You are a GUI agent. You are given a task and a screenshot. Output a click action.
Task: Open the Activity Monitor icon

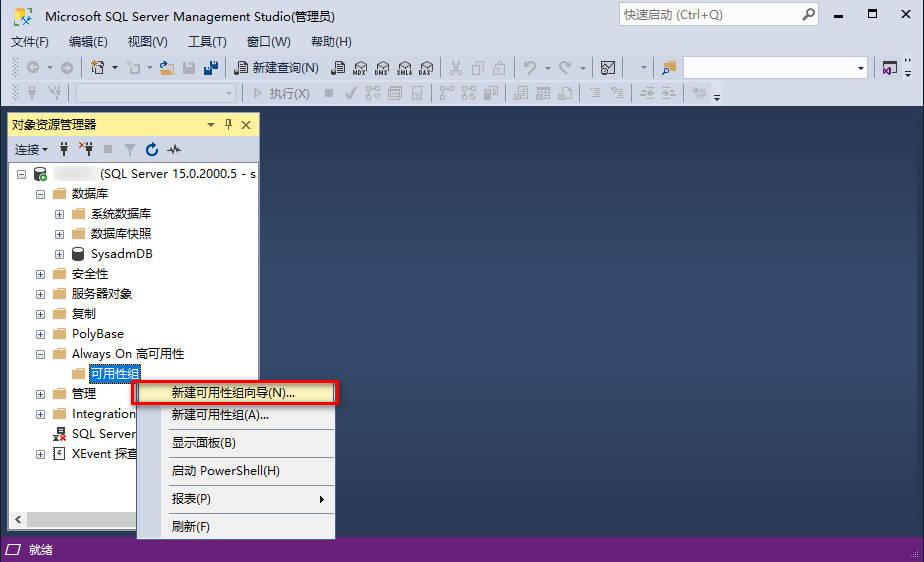(608, 68)
